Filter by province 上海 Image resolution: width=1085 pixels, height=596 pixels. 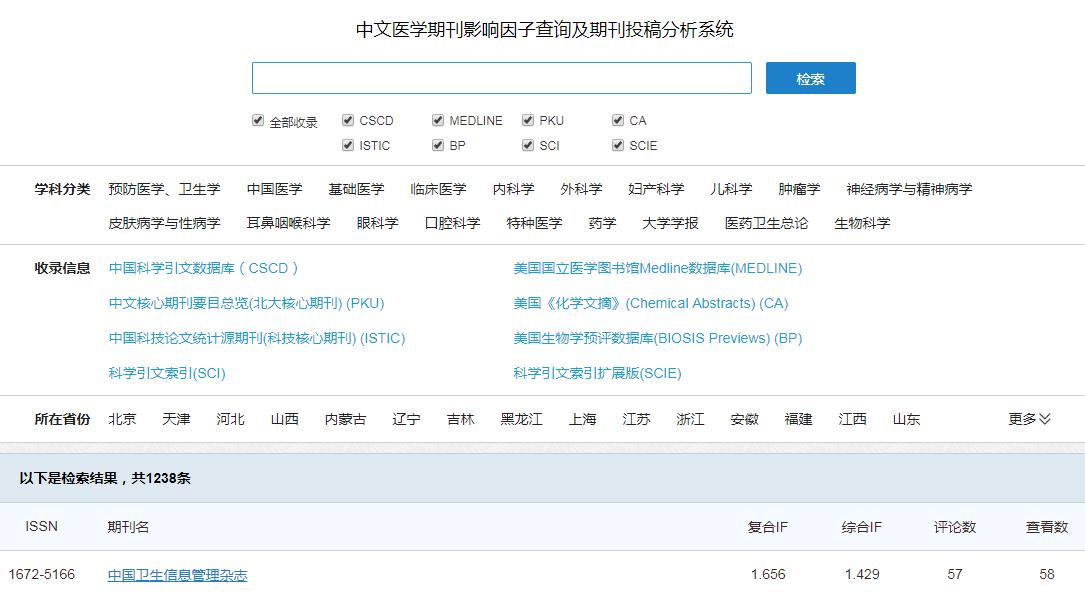(x=582, y=419)
